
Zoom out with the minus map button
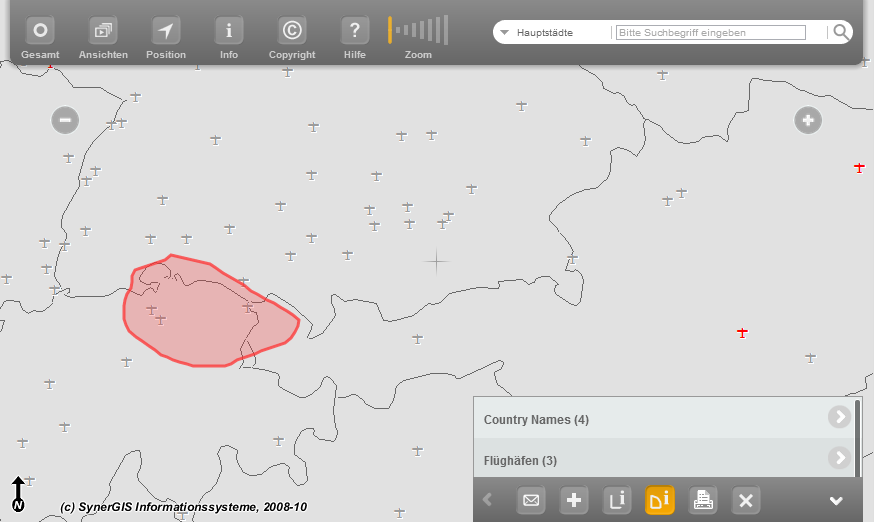65,121
